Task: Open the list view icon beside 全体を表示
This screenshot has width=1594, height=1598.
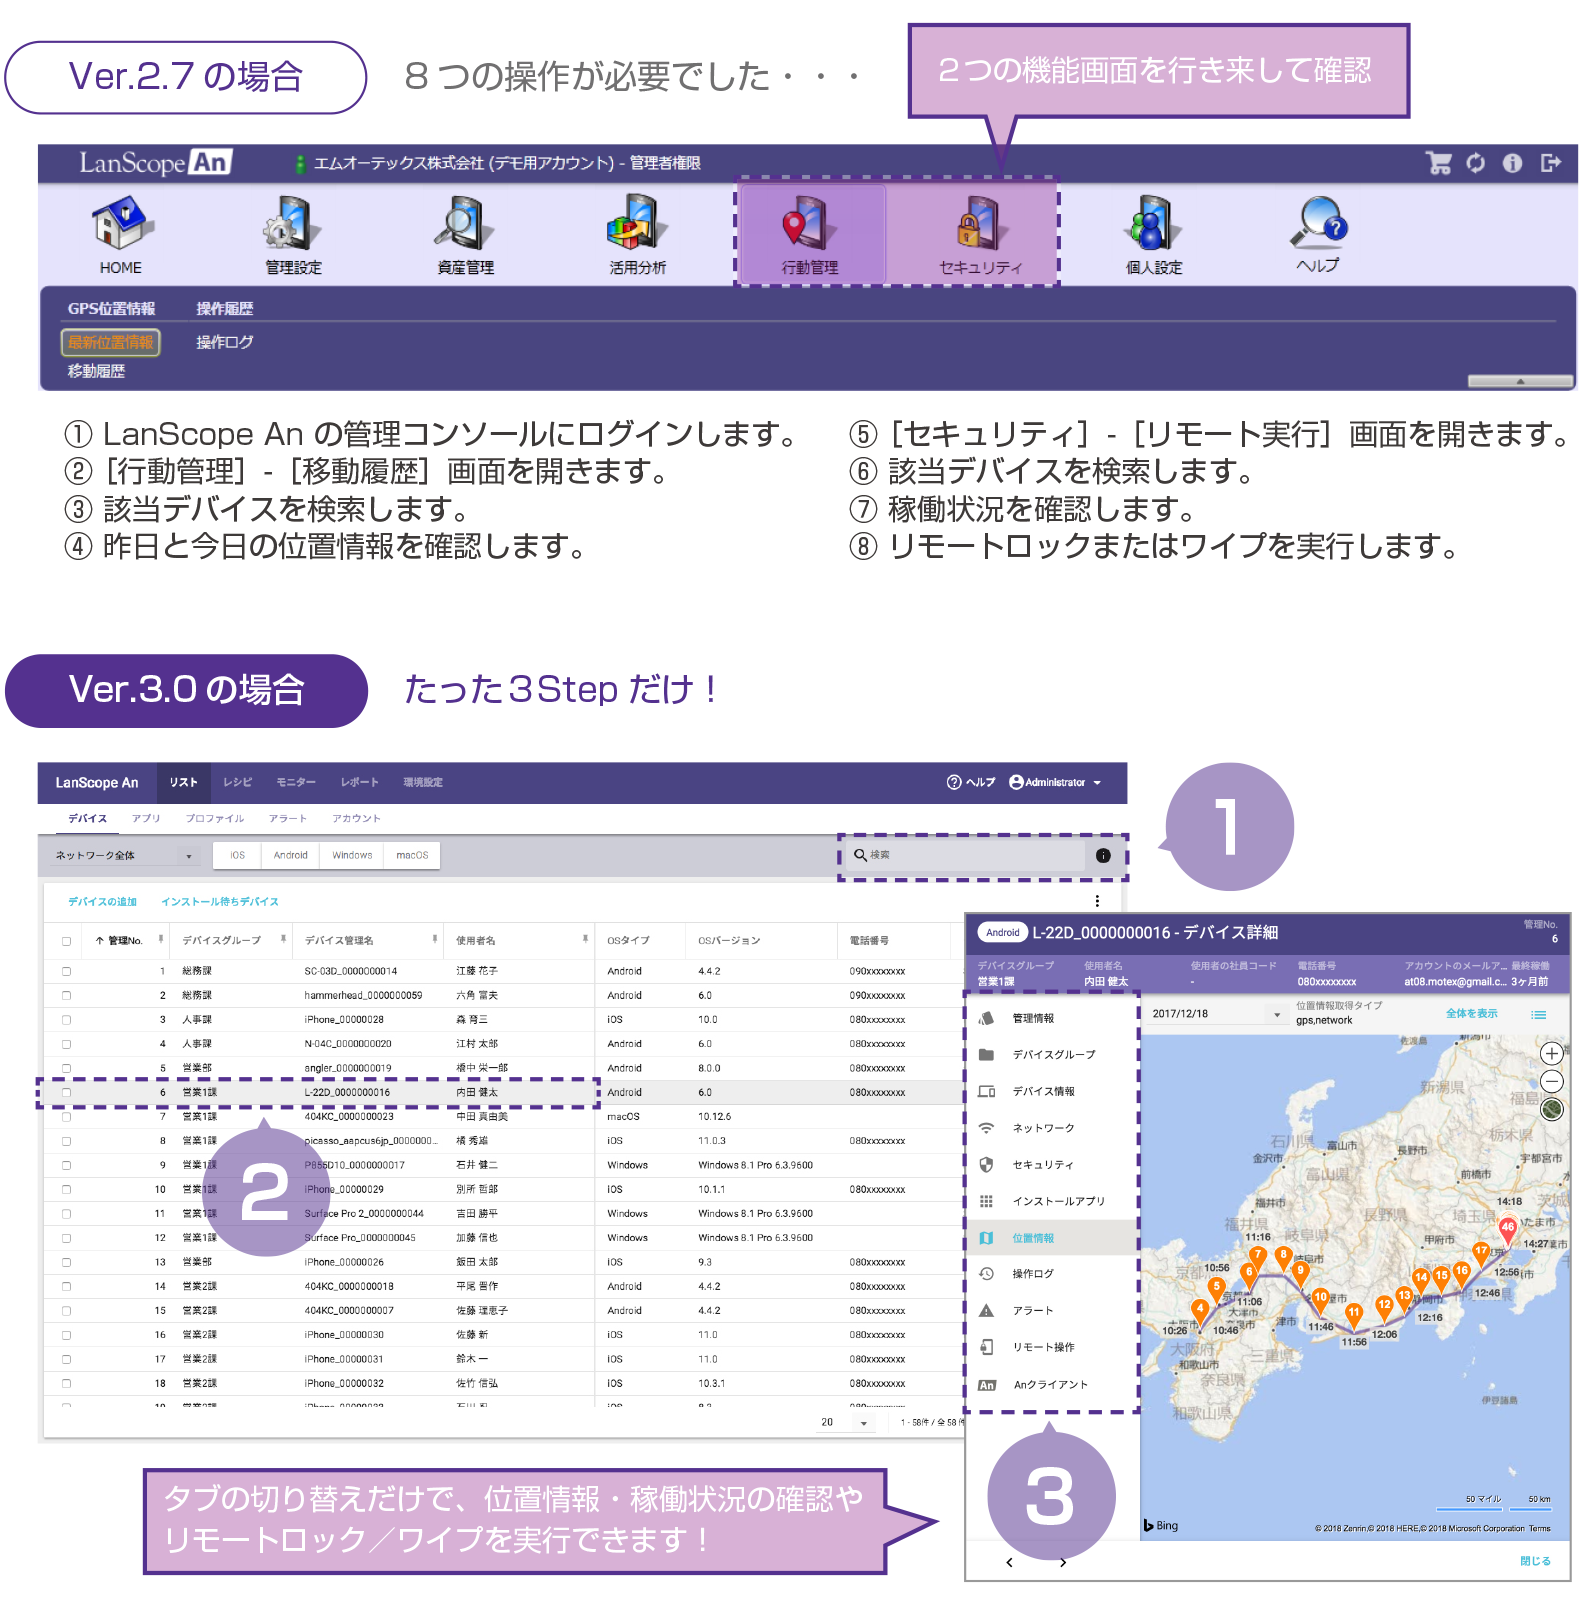Action: point(1538,1015)
